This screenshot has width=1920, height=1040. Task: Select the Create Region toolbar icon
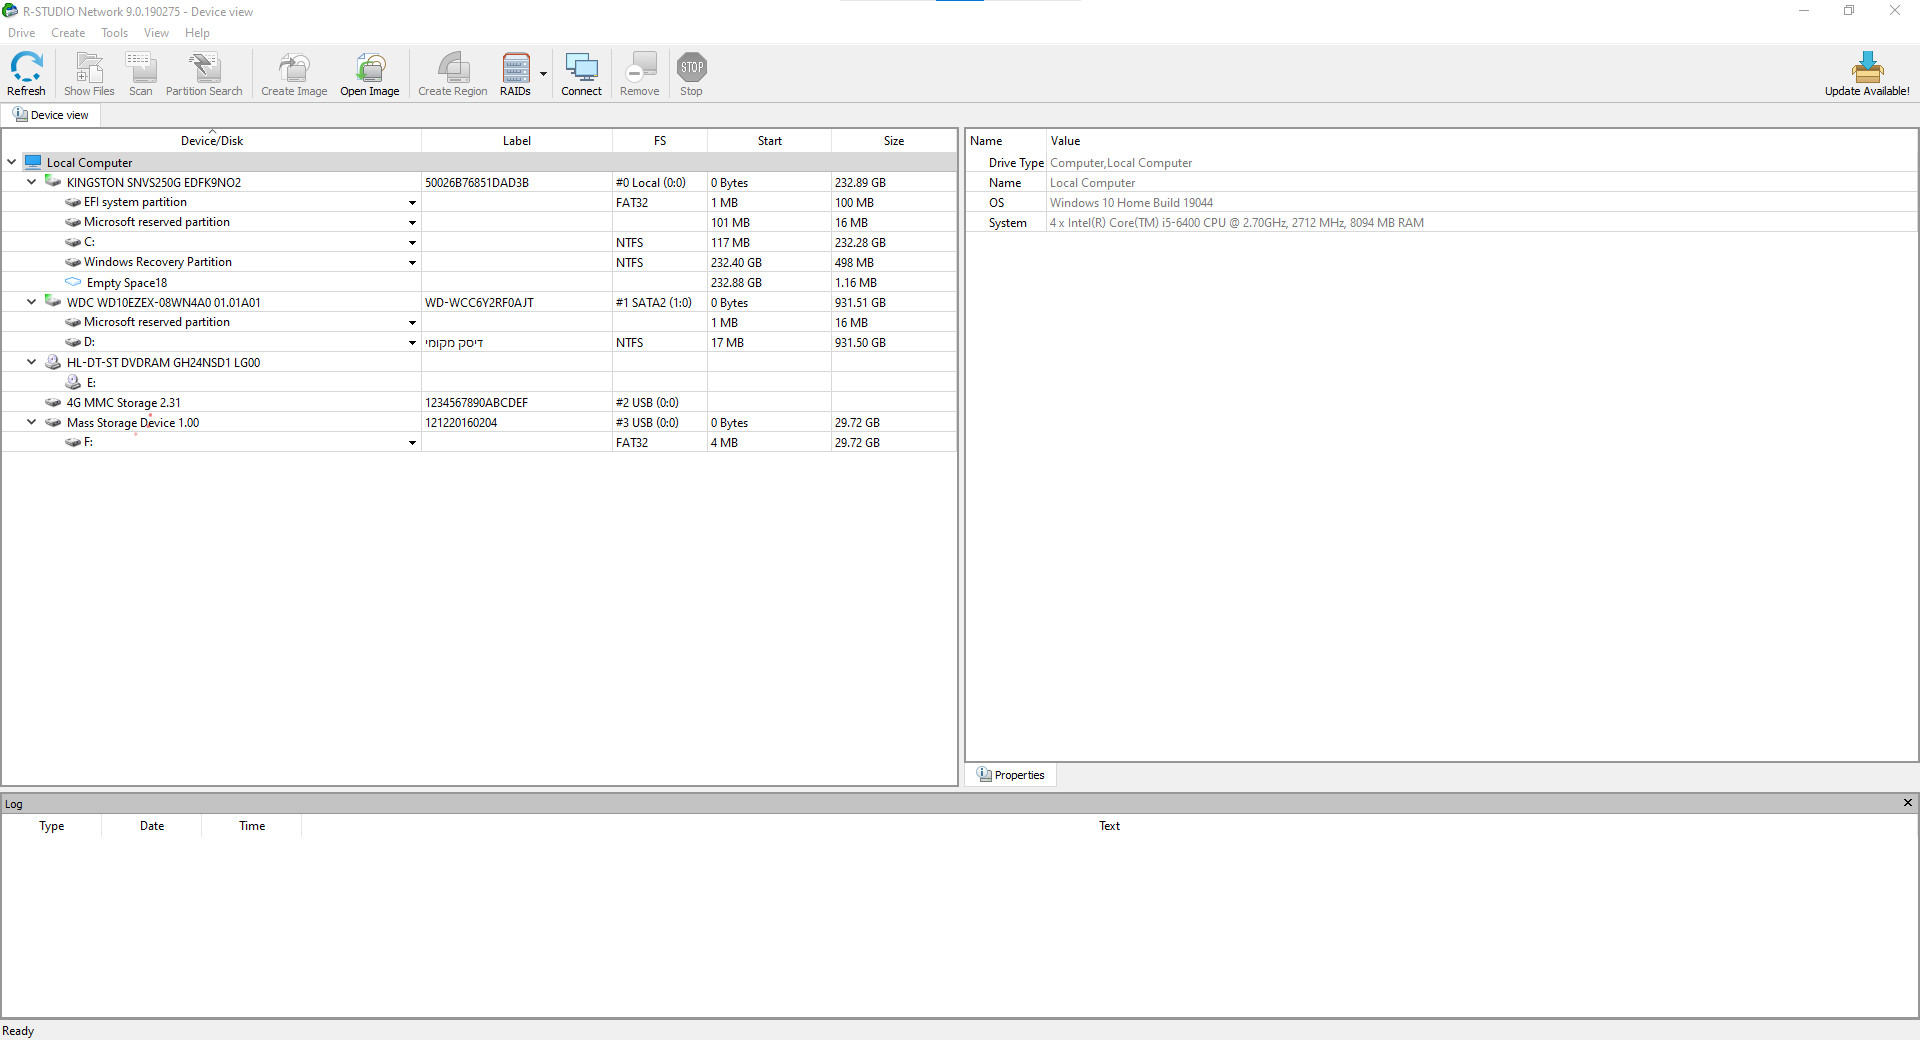(453, 68)
